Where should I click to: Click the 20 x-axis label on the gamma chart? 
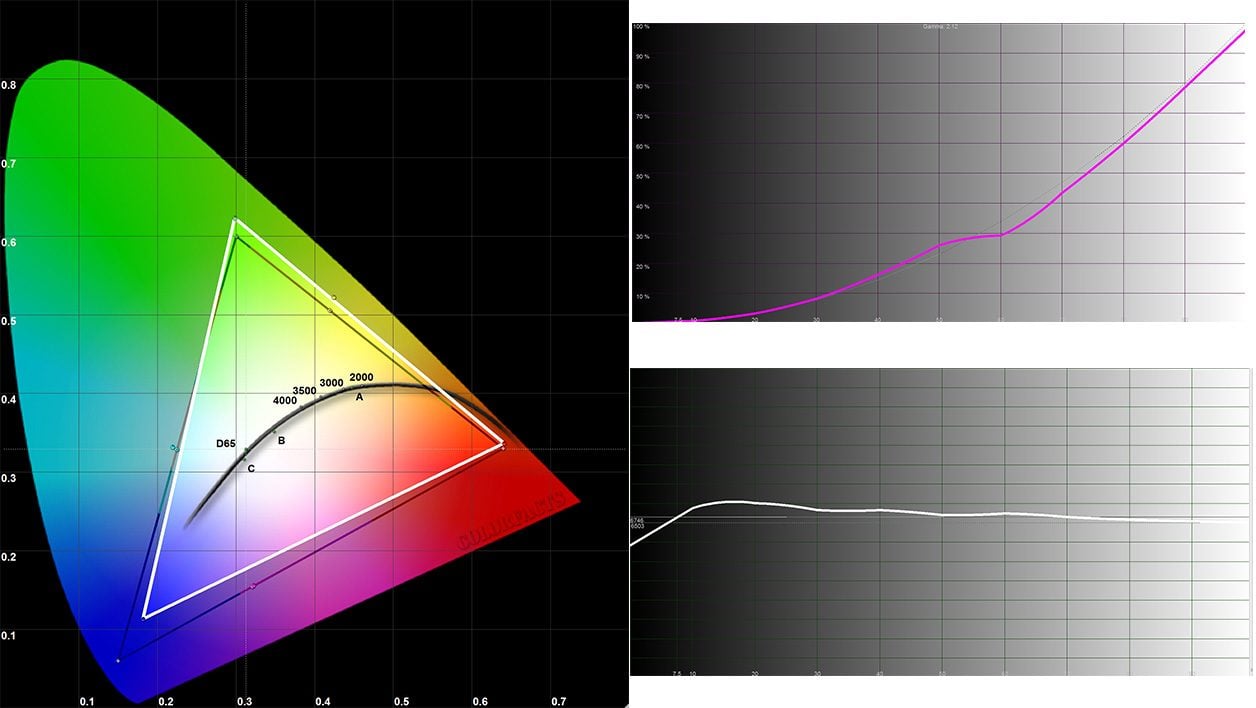tap(755, 319)
